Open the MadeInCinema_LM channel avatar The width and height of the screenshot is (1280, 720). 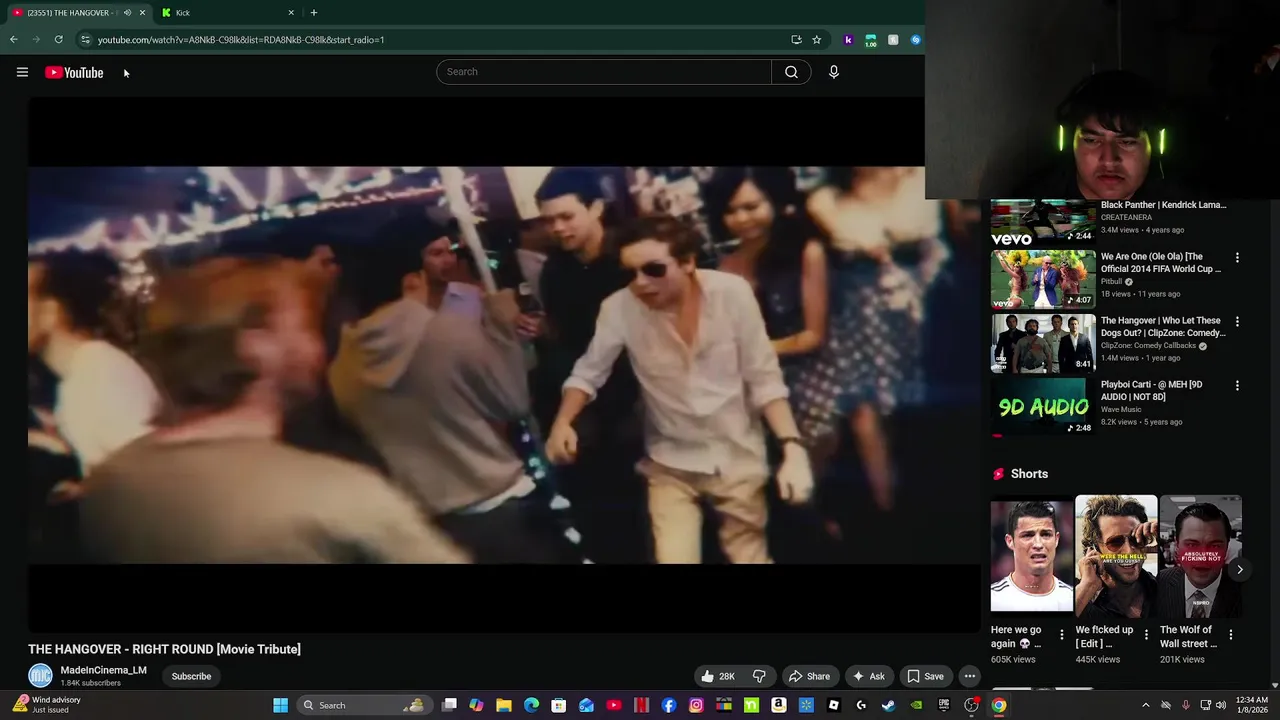40,676
